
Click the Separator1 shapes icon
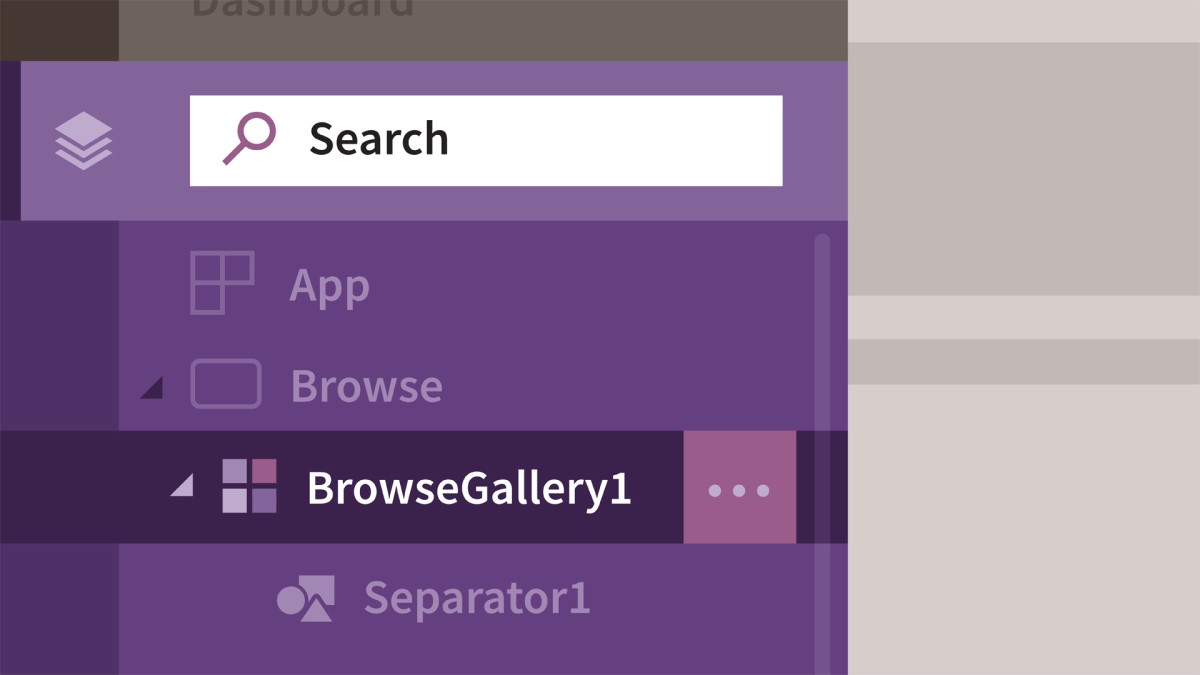305,598
